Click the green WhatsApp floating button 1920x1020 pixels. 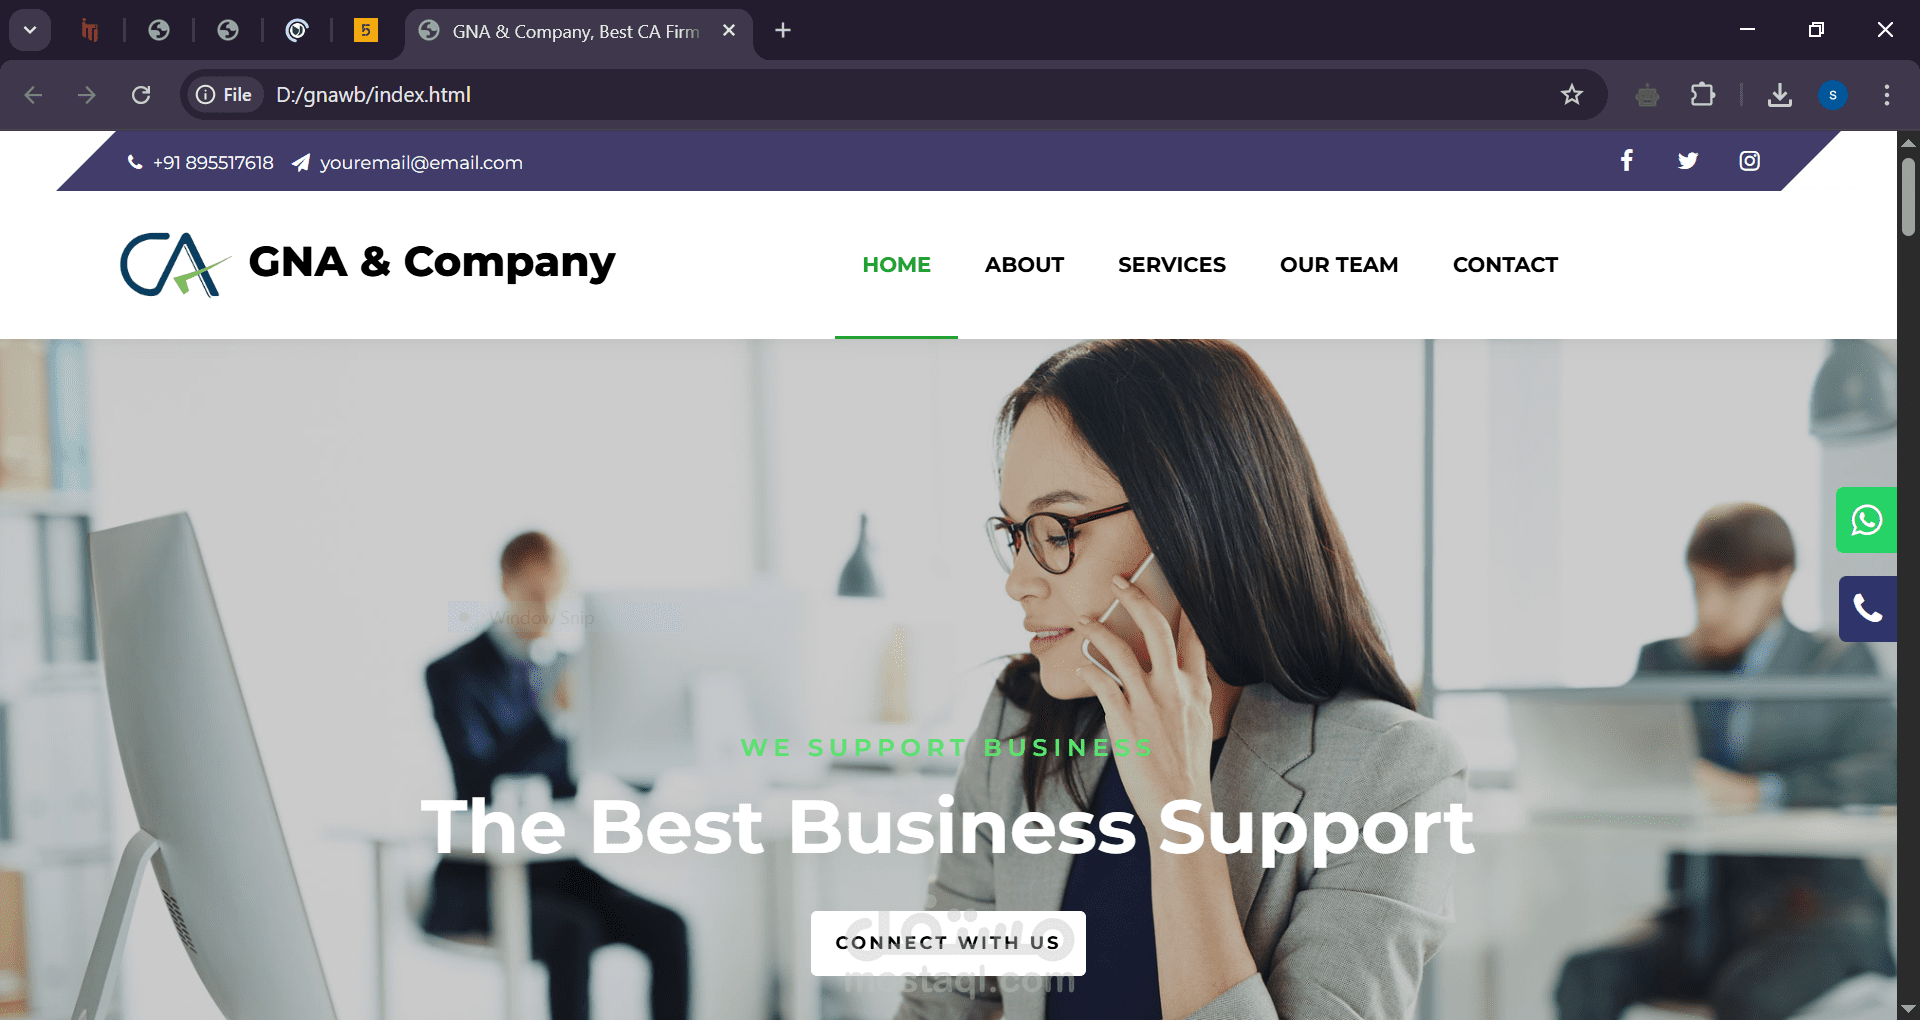[x=1866, y=520]
